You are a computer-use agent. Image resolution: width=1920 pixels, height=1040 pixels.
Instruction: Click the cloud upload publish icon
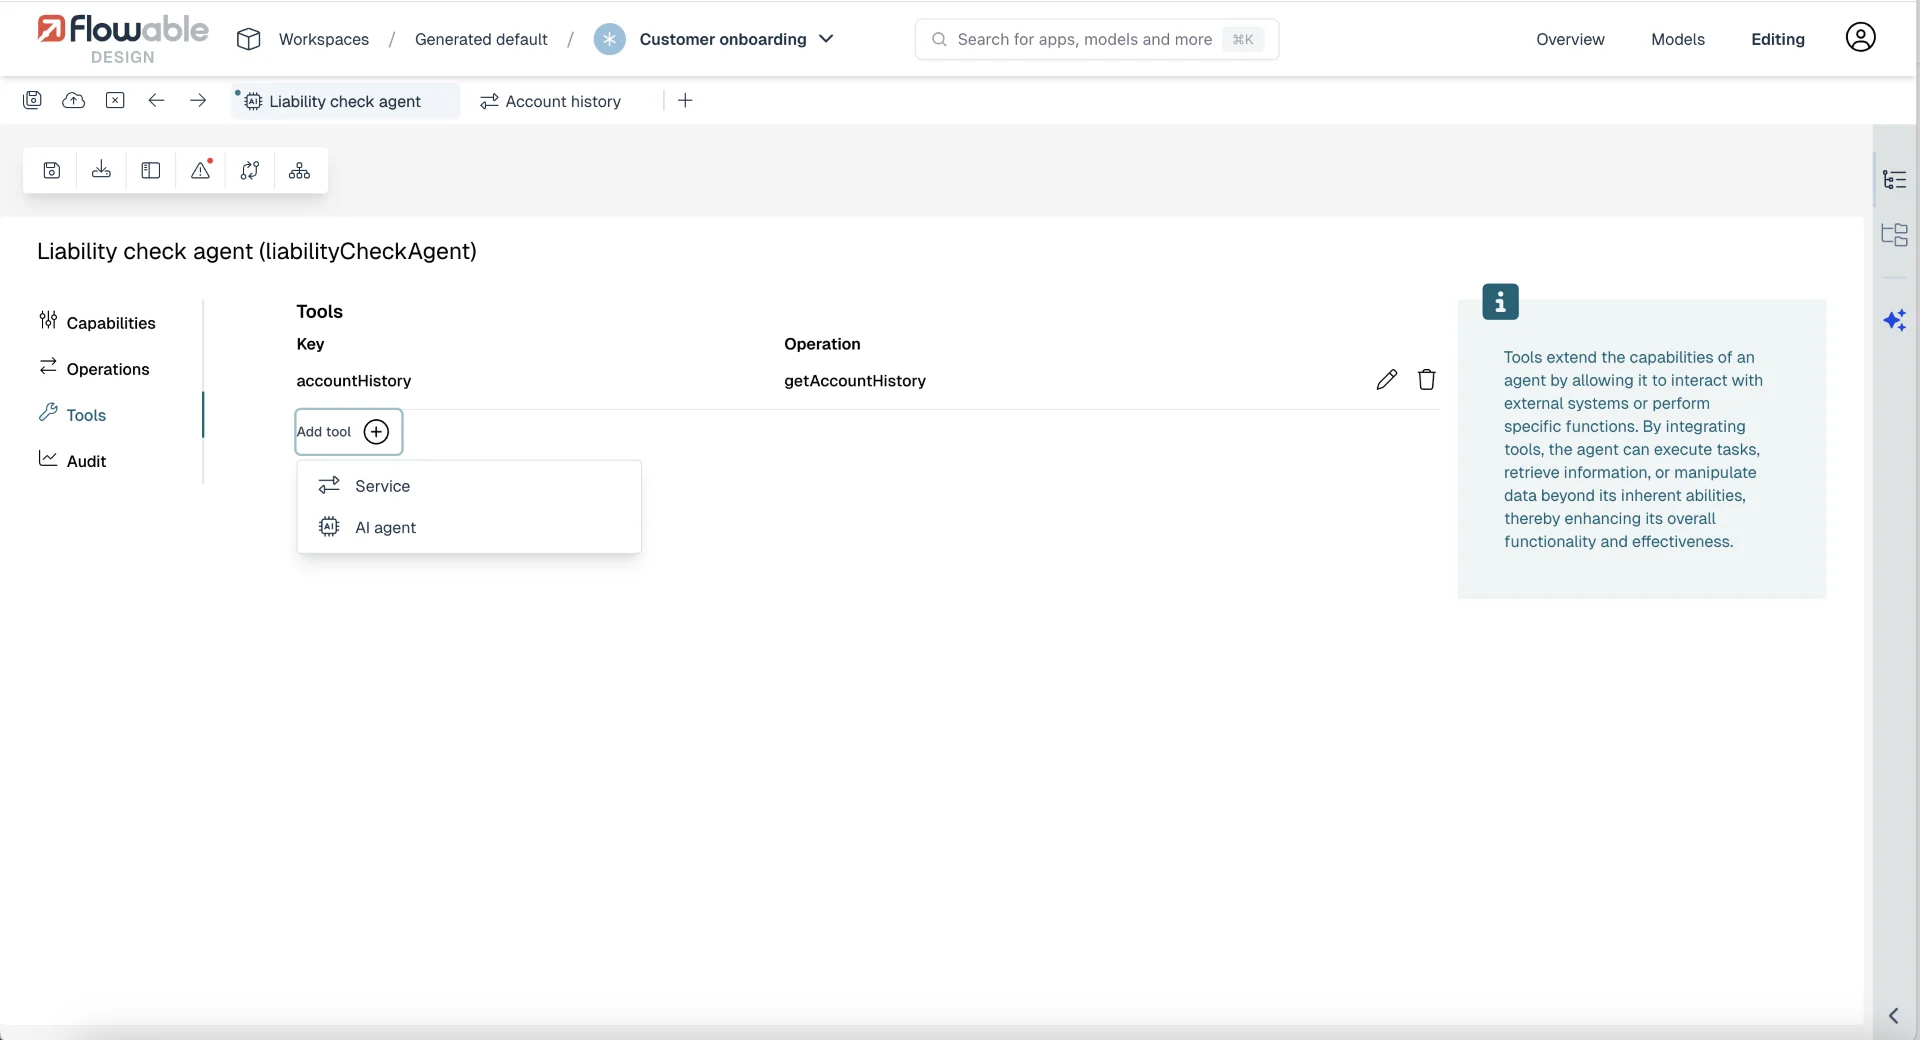pos(74,100)
